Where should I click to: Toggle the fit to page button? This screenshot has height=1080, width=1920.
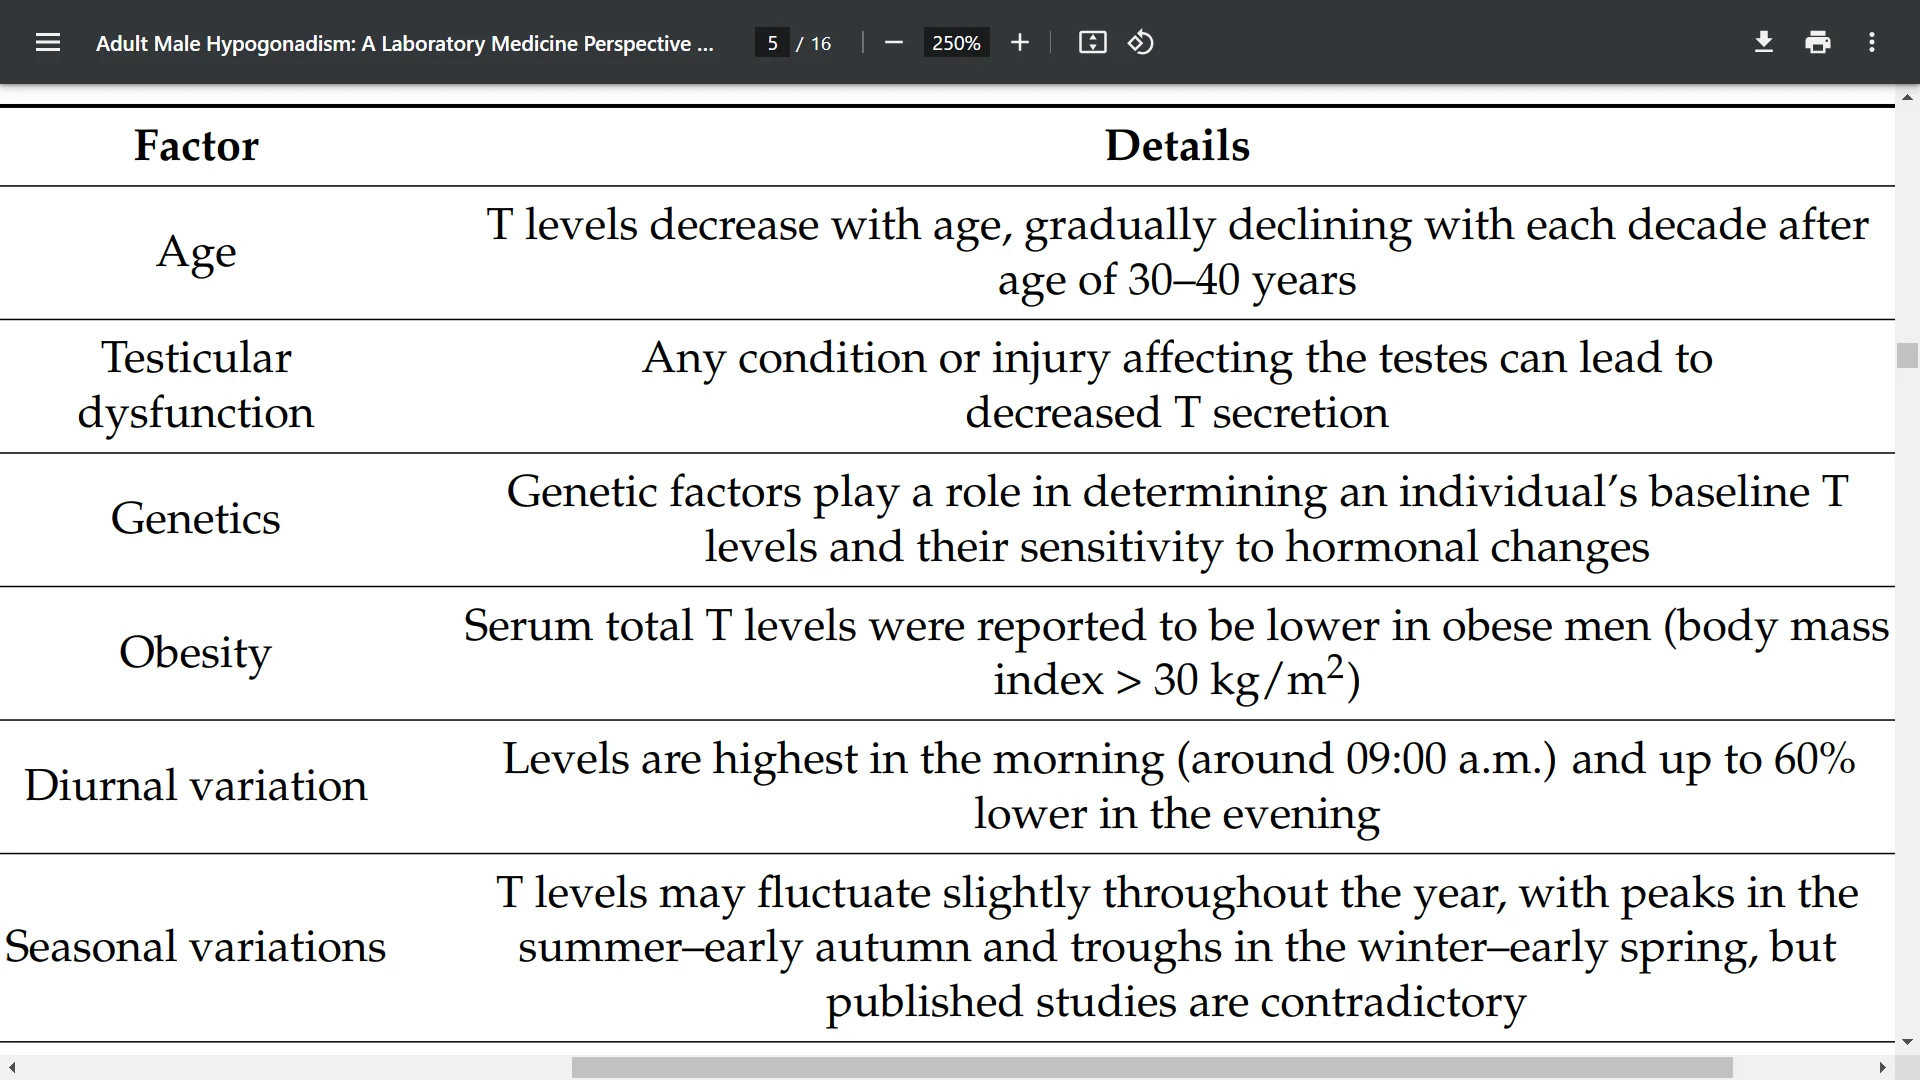[x=1092, y=43]
